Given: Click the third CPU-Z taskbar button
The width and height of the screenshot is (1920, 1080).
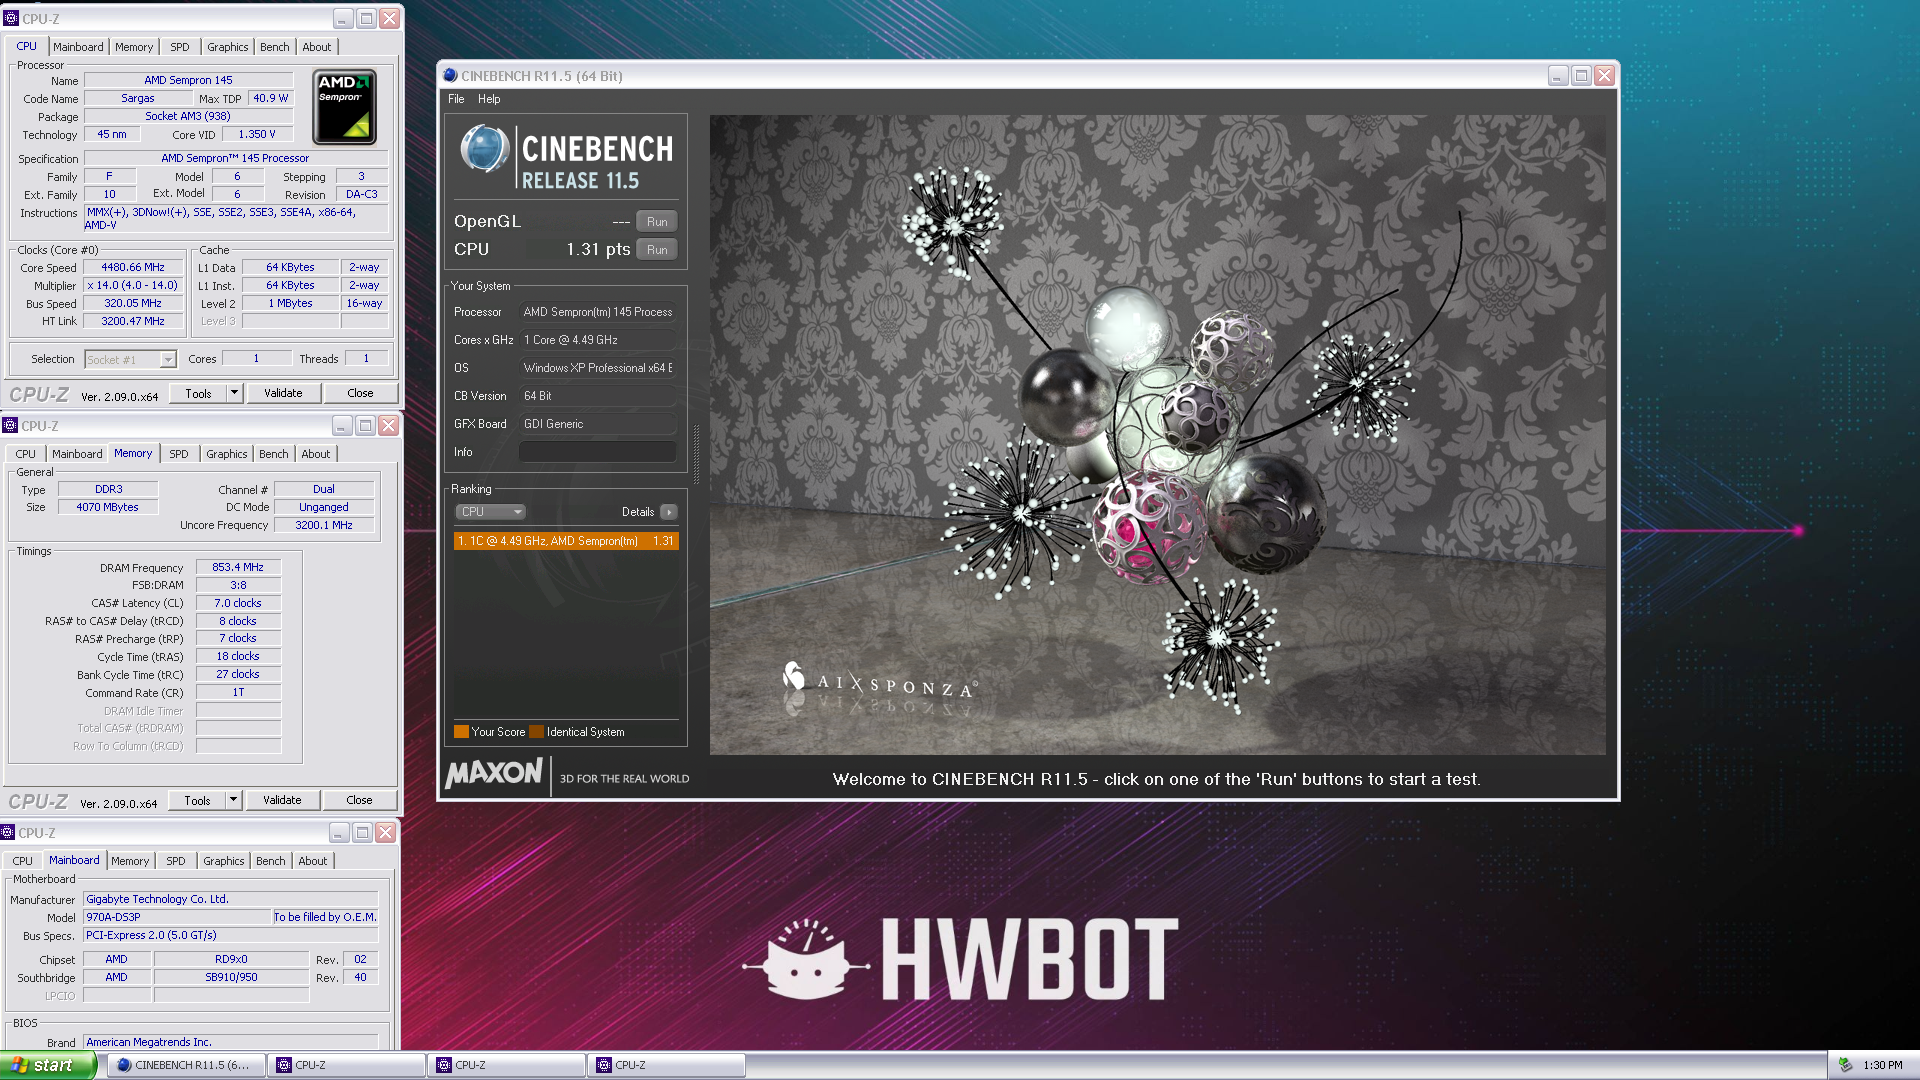Looking at the screenshot, I should (666, 1065).
